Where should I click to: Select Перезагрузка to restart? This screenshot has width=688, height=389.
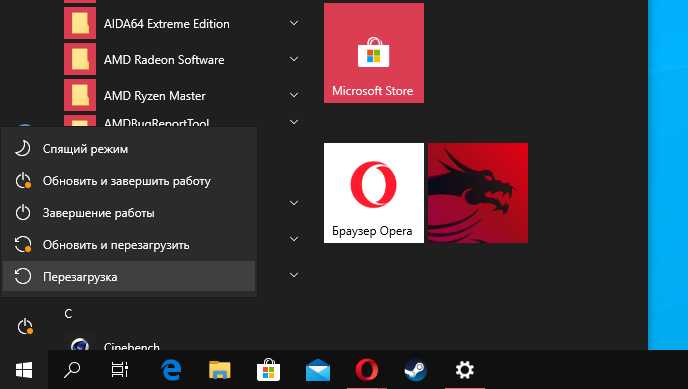[129, 277]
